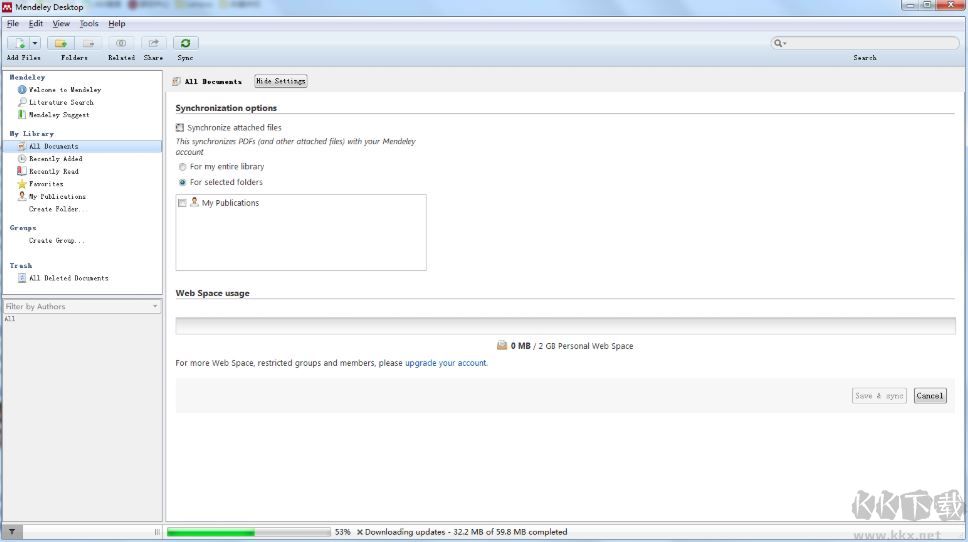Screen dimensions: 968x542
Task: Open the Help menu
Action: coord(117,23)
